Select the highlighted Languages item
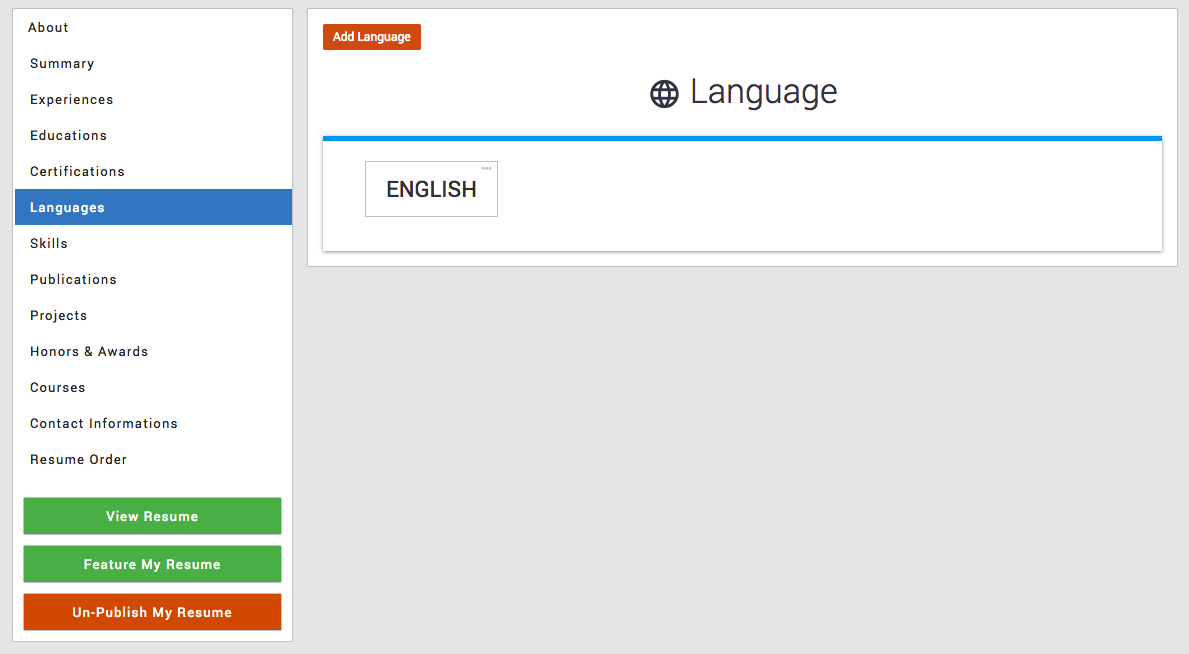 tap(153, 207)
